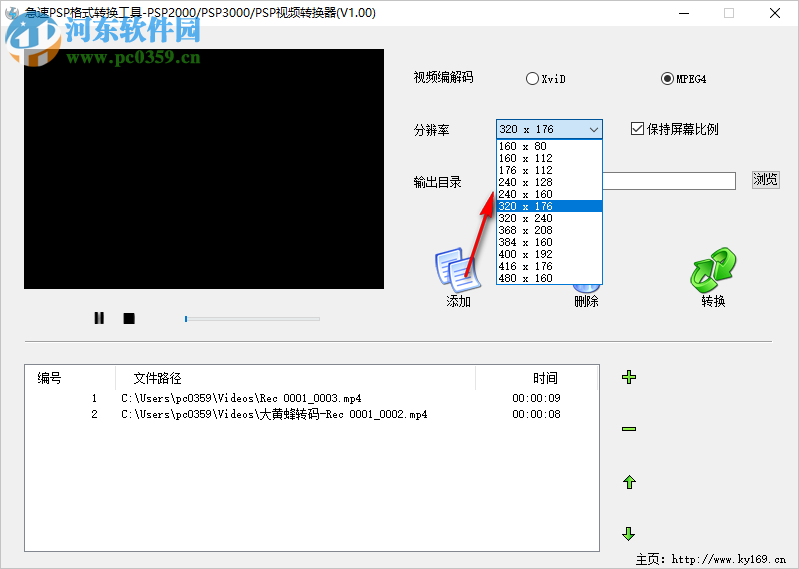Collapse the 分辨率 resolution dropdown
Screen dimensions: 799x569
click(x=593, y=129)
